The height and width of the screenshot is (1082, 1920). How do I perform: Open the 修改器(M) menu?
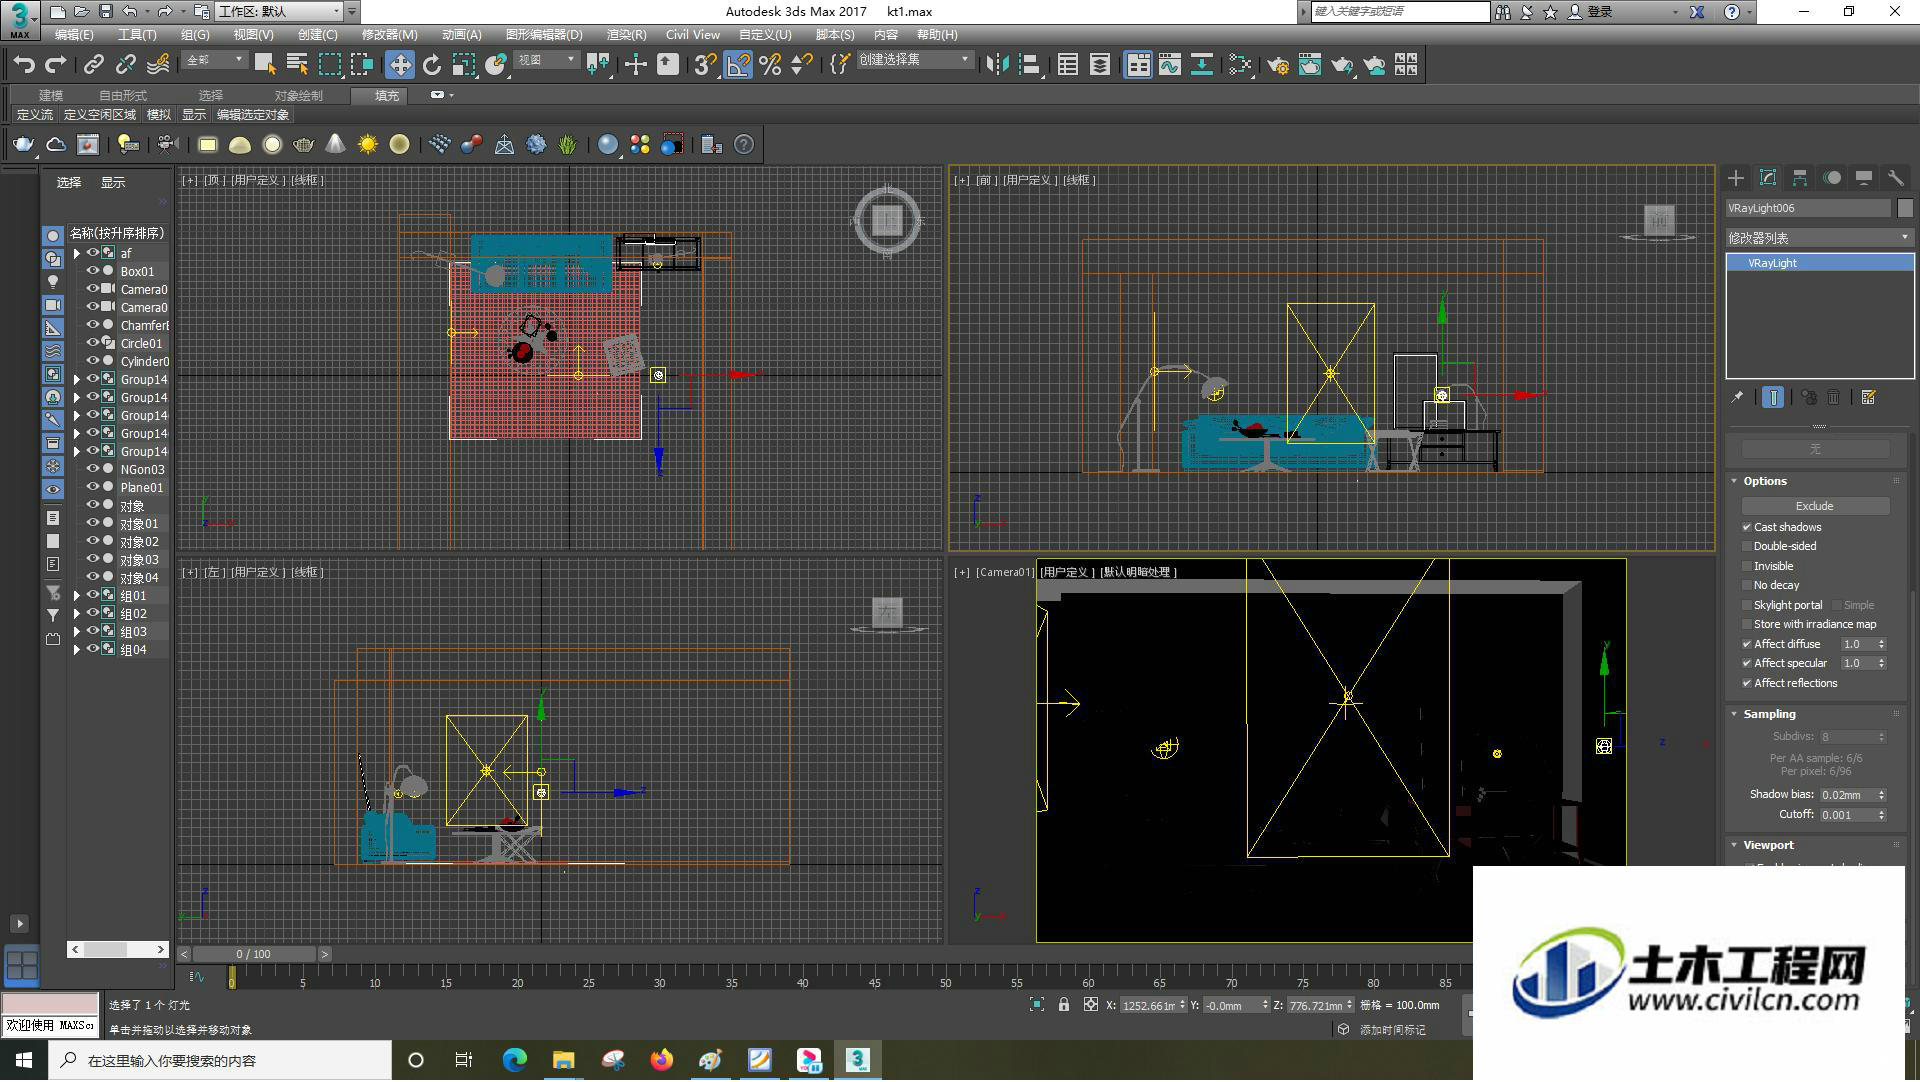coord(389,35)
